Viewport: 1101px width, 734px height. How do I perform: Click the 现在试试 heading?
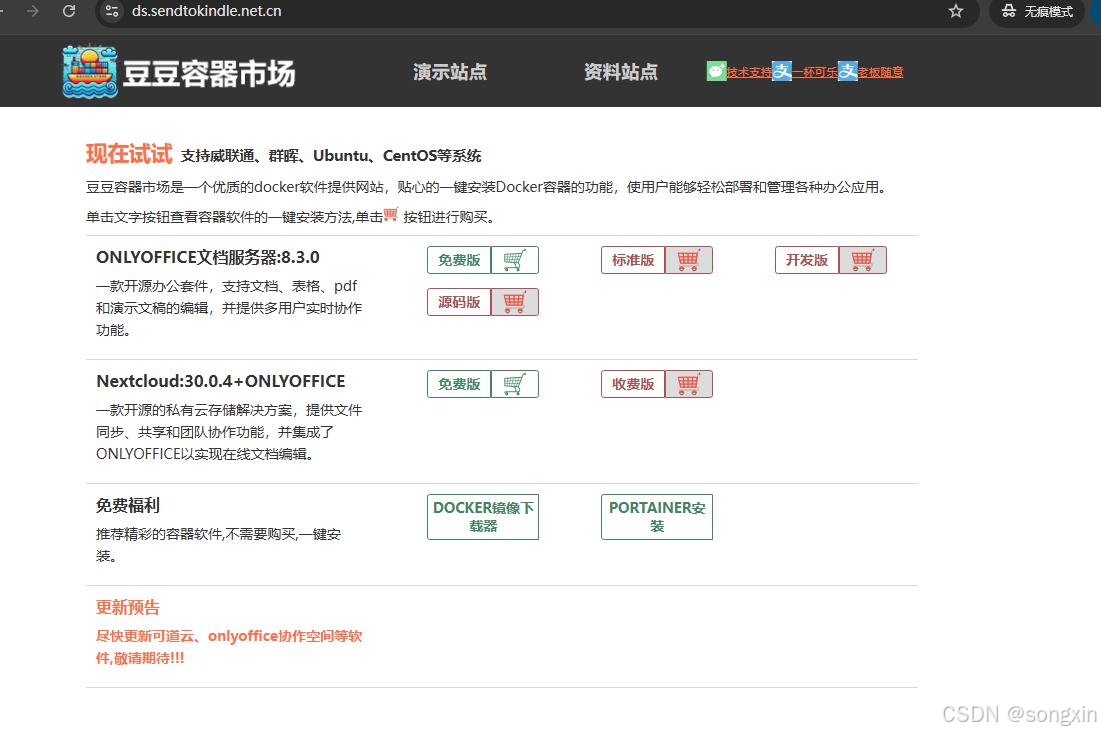(x=129, y=154)
